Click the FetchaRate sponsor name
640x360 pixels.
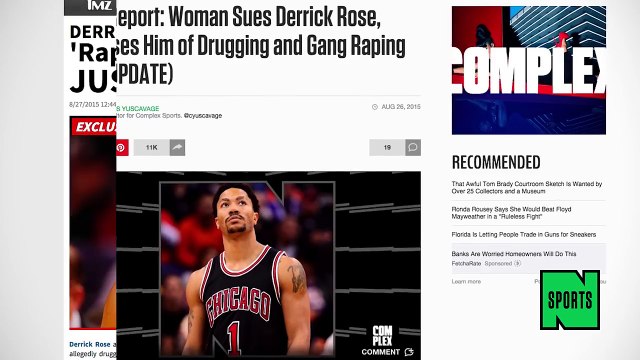click(x=466, y=264)
